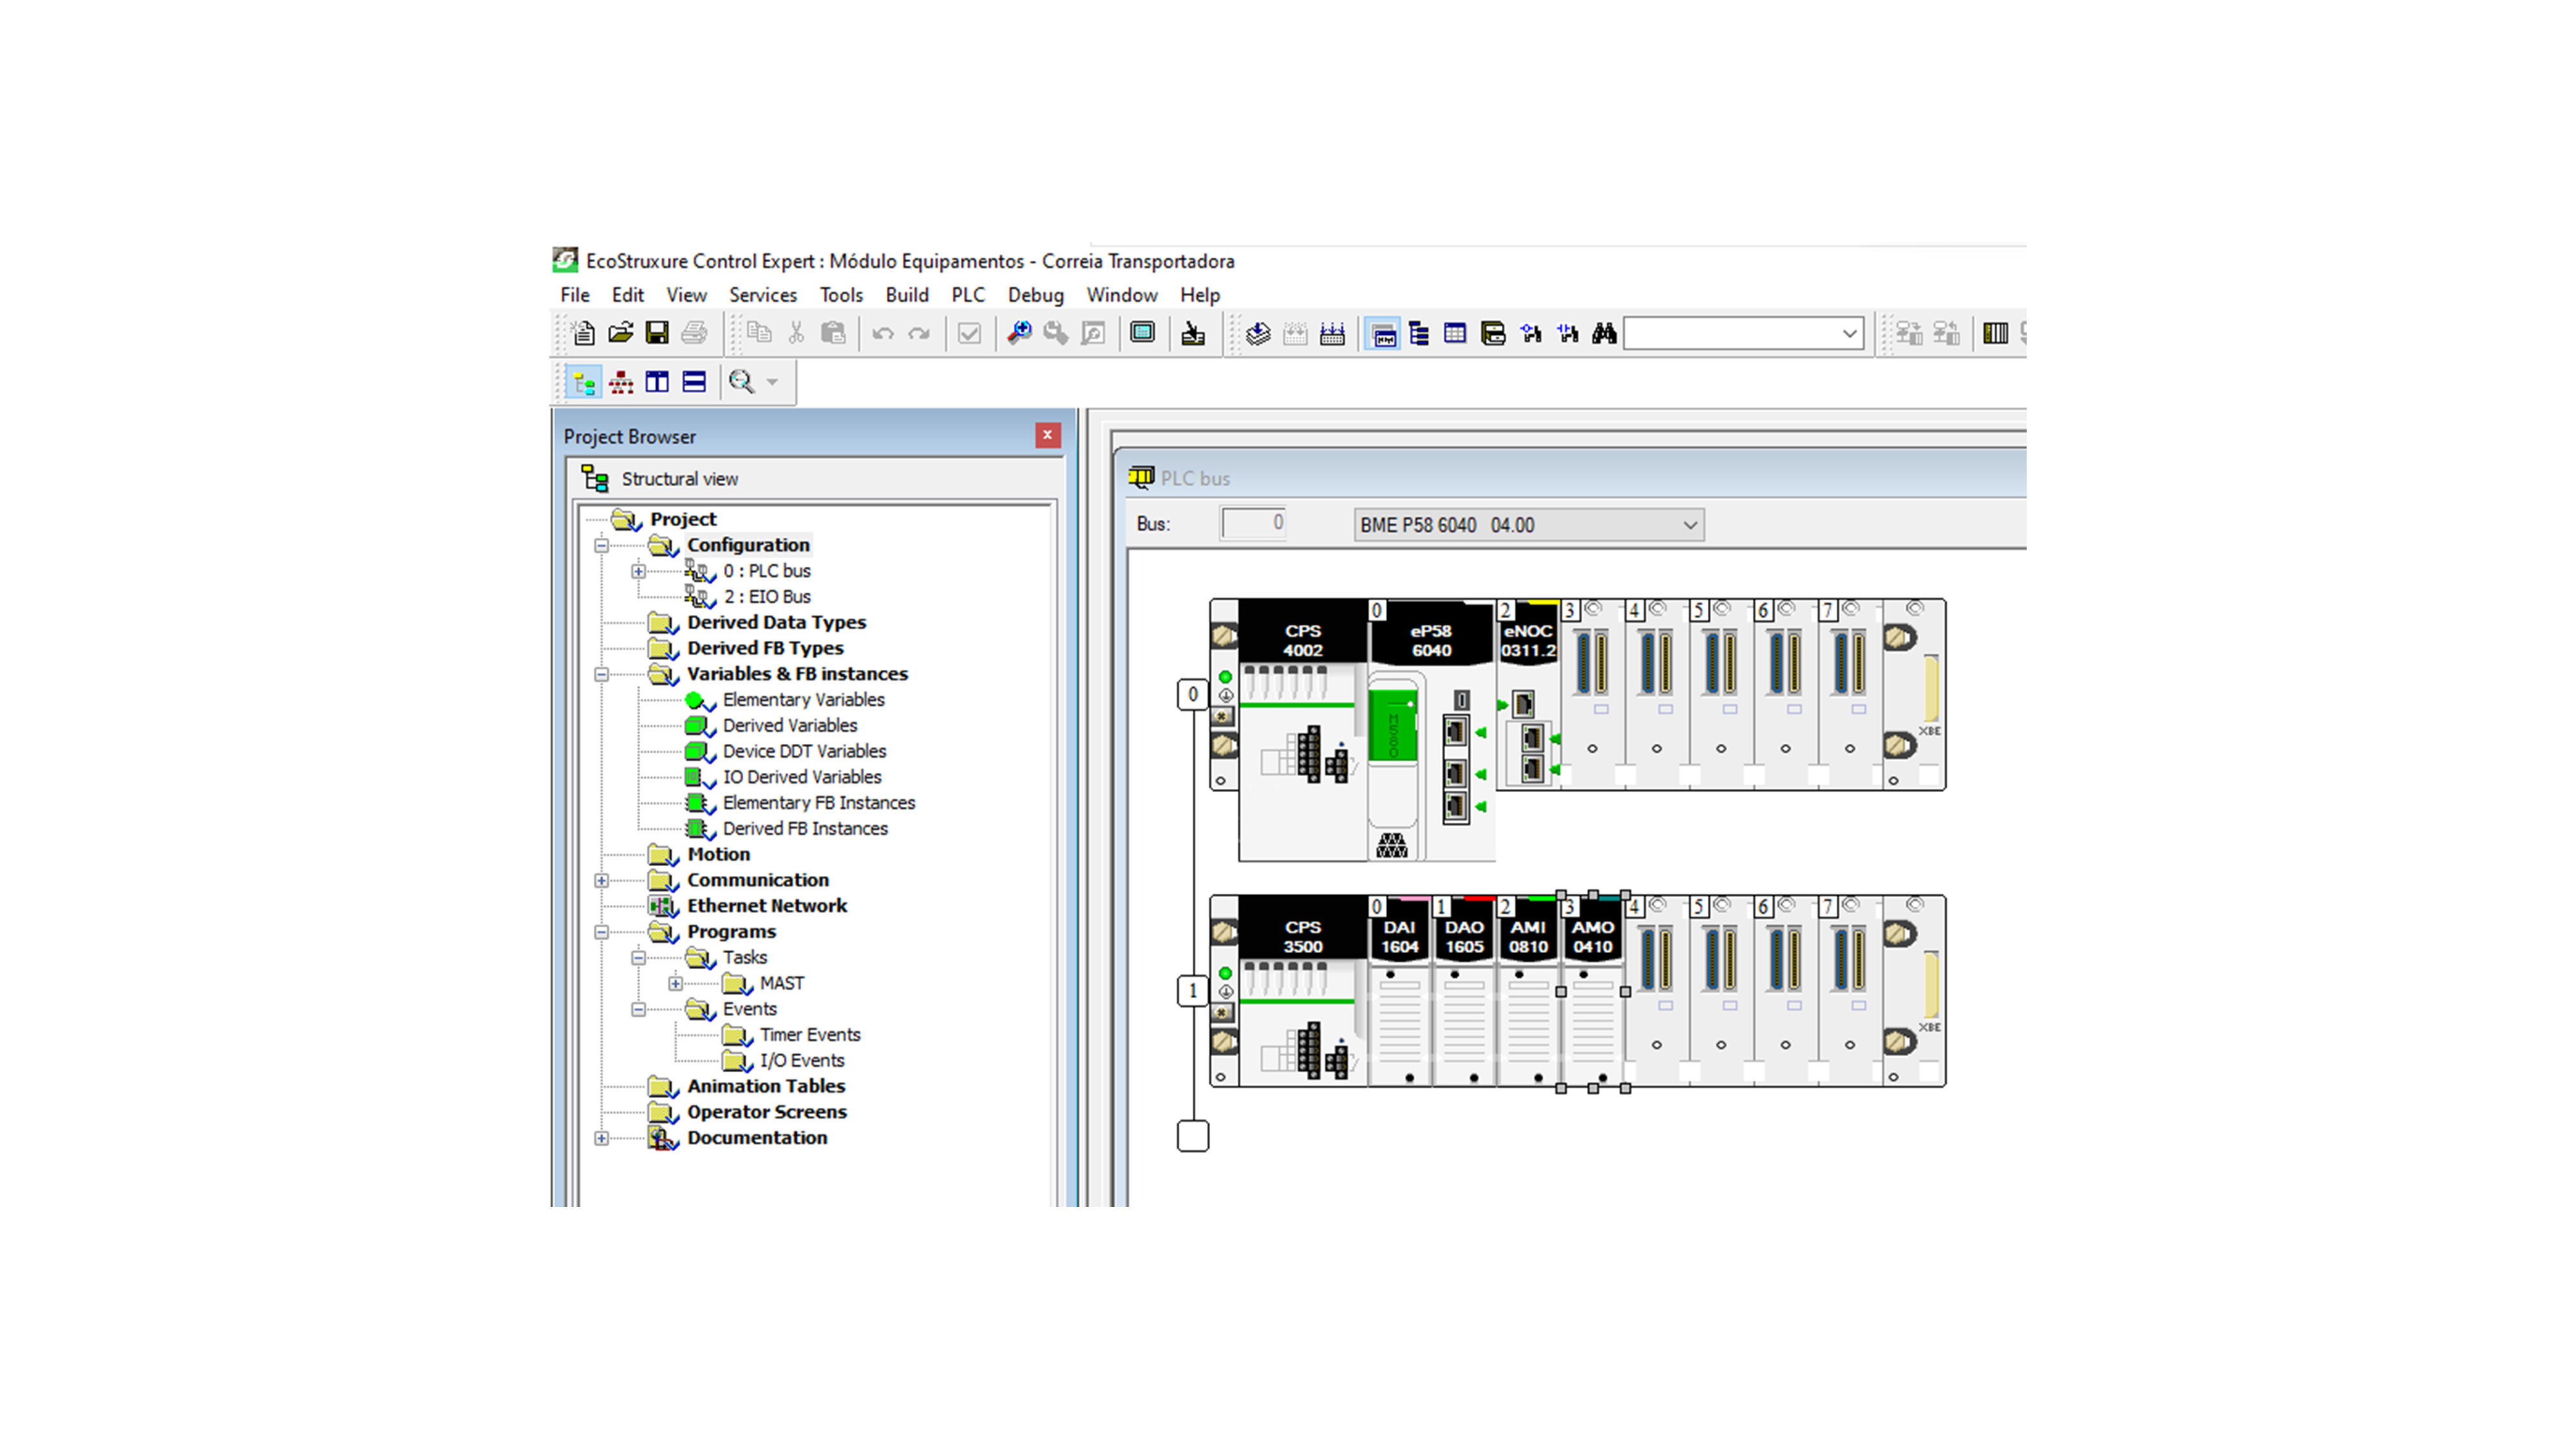Switch to Functional view red hierarchy icon

[x=621, y=382]
